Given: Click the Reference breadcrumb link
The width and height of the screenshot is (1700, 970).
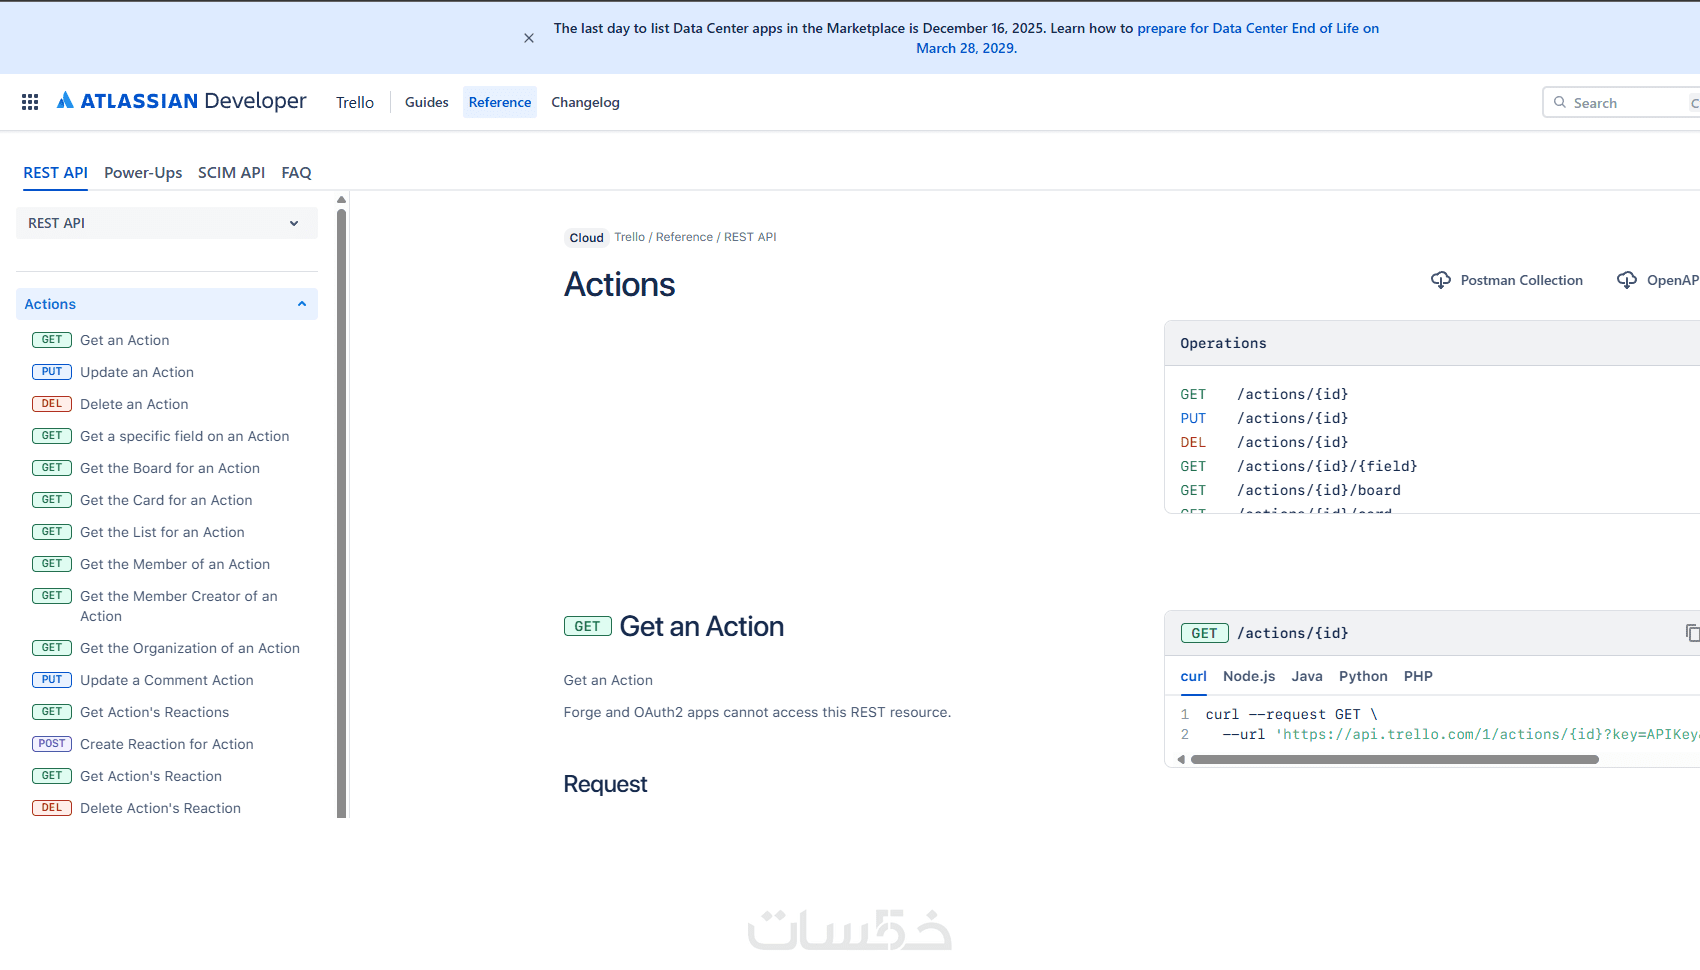Looking at the screenshot, I should tap(684, 237).
